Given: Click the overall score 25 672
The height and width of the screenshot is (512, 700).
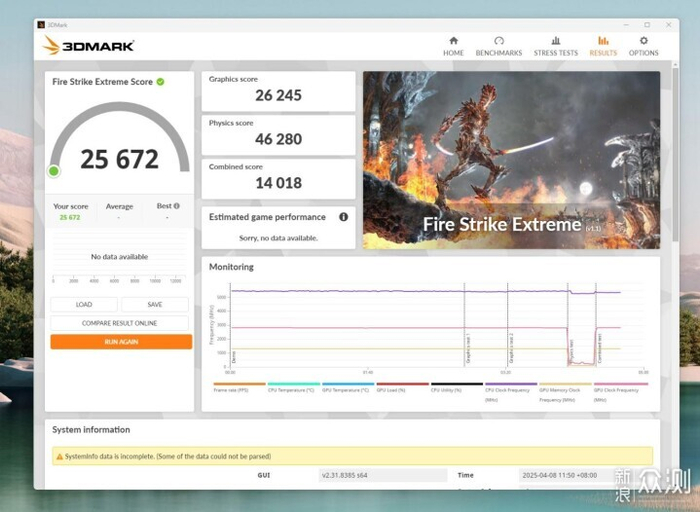Looking at the screenshot, I should coord(120,159).
